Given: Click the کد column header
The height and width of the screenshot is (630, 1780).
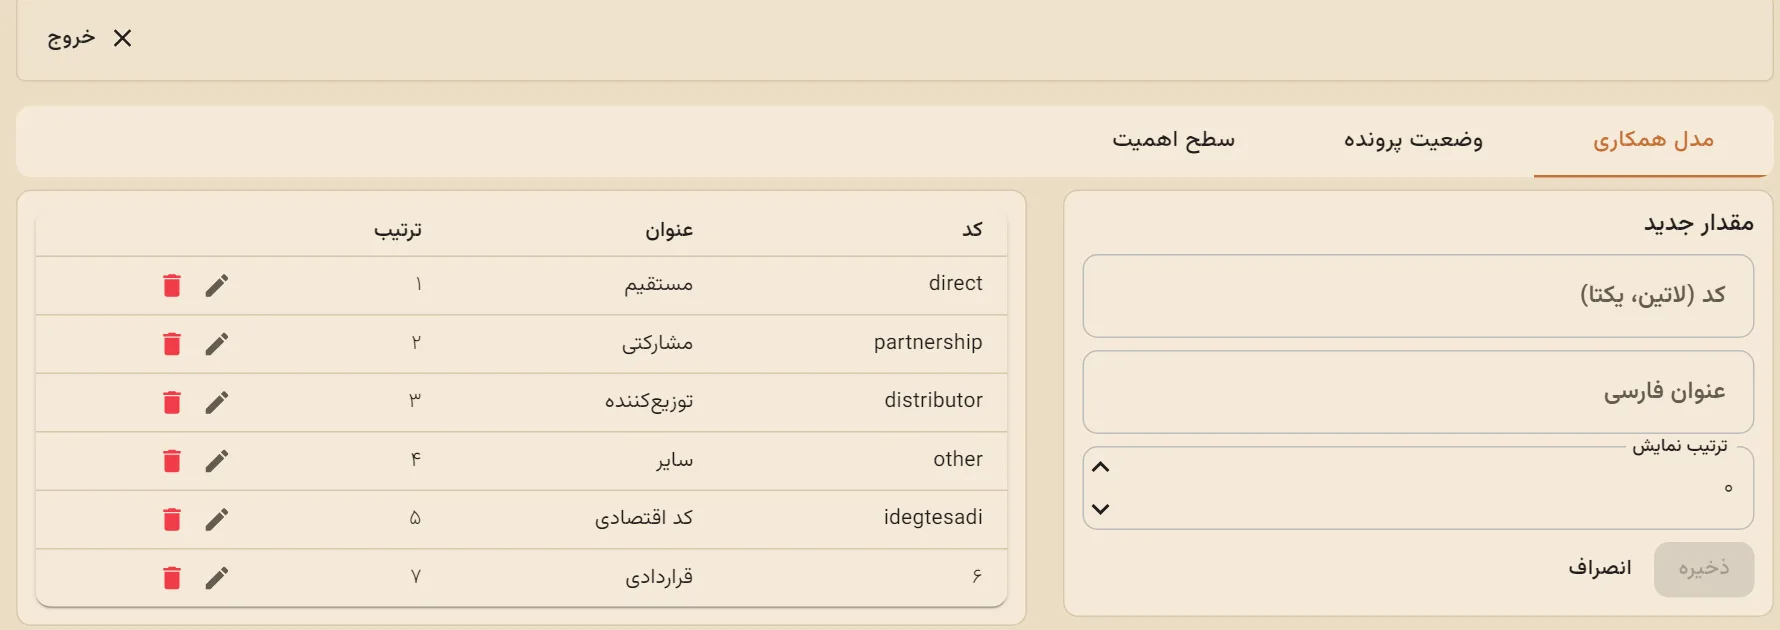Looking at the screenshot, I should click(972, 230).
